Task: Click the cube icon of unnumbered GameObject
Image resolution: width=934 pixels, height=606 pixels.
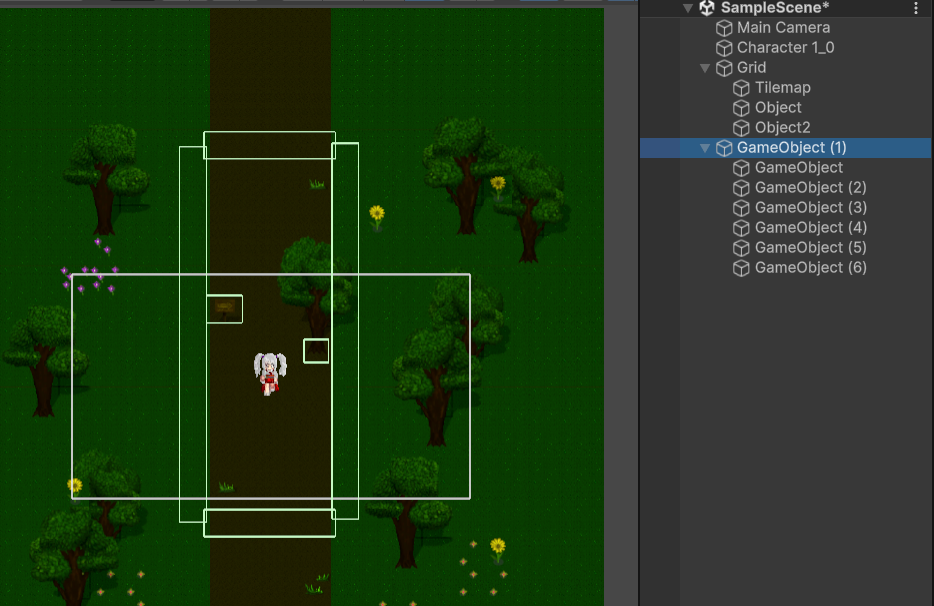Action: point(741,168)
